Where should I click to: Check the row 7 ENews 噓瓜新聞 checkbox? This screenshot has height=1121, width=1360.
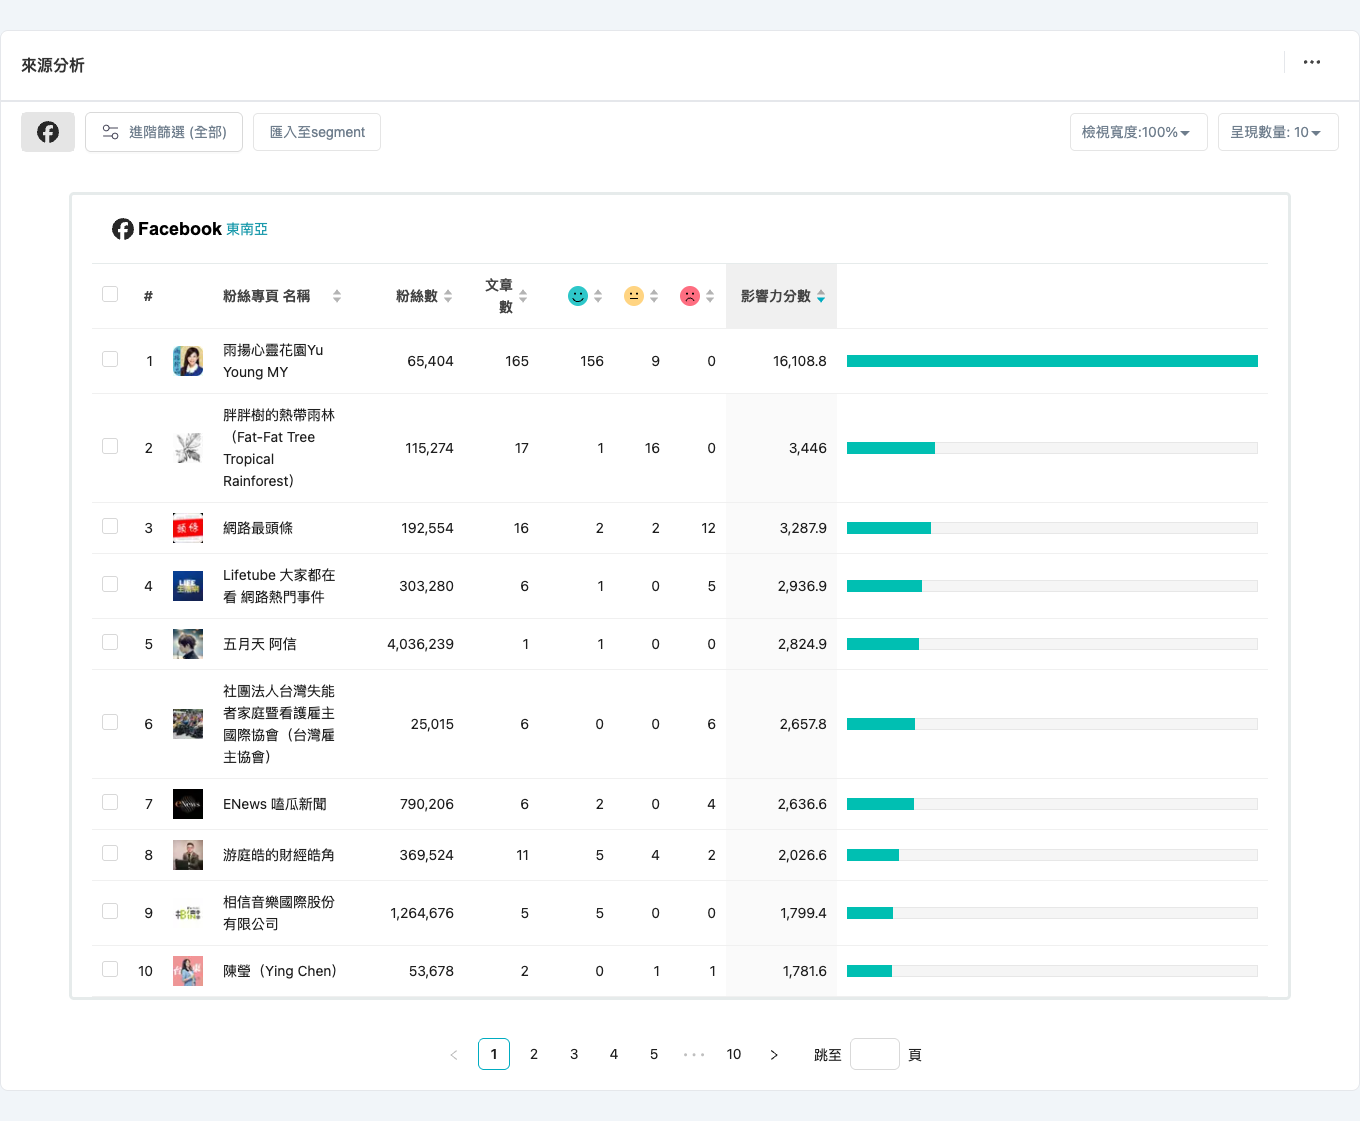click(x=110, y=802)
